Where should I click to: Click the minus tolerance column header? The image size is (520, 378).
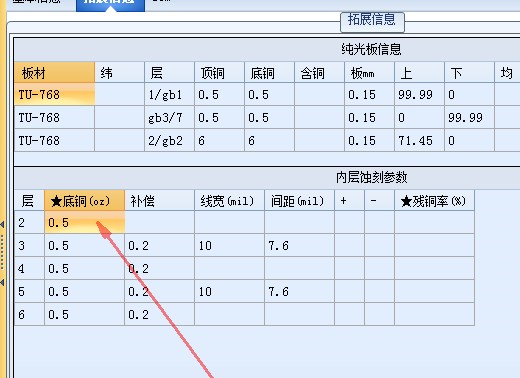[379, 201]
